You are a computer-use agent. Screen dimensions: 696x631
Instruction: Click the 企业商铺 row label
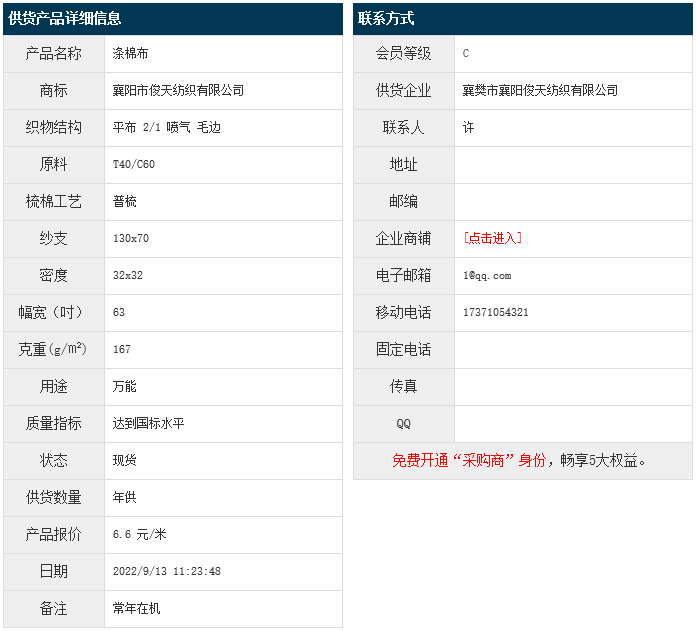point(403,238)
